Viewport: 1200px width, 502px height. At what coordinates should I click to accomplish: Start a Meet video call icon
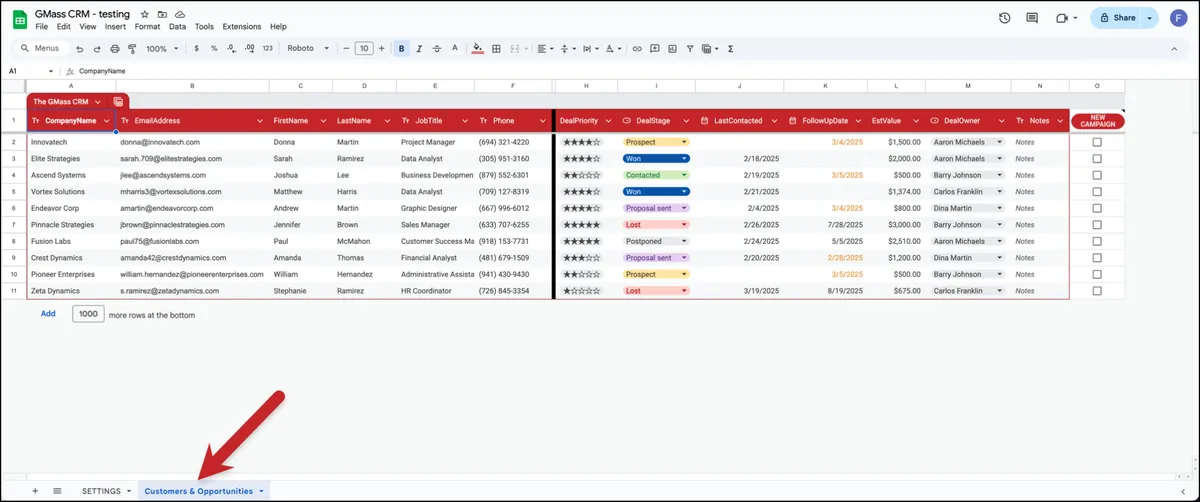(1062, 18)
